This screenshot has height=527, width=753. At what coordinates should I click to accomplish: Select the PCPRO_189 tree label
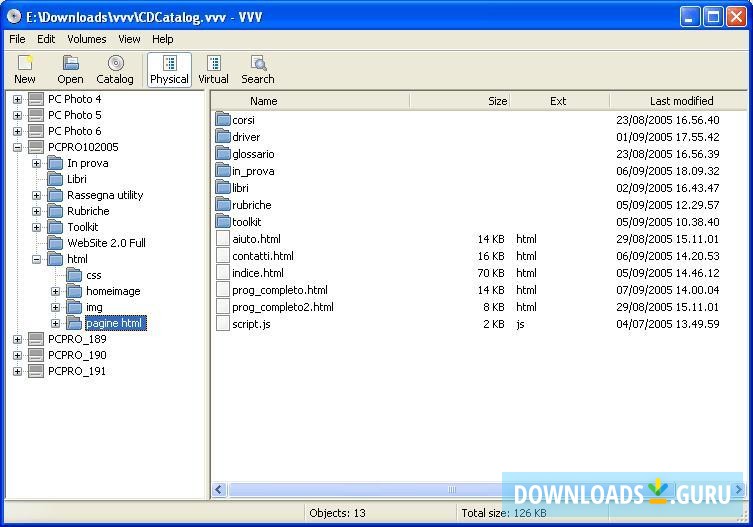click(77, 339)
